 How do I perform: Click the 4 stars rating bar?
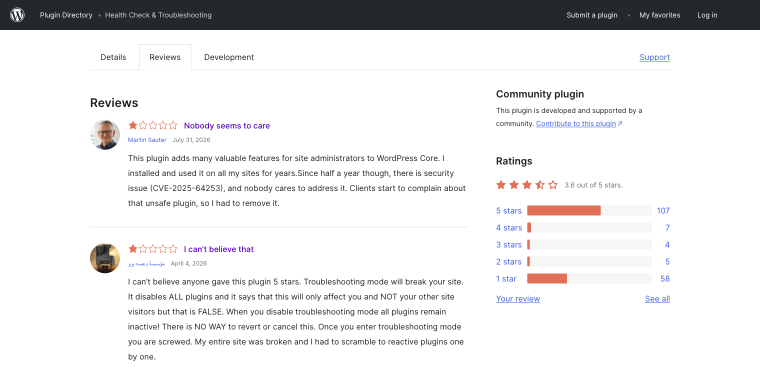tap(589, 228)
